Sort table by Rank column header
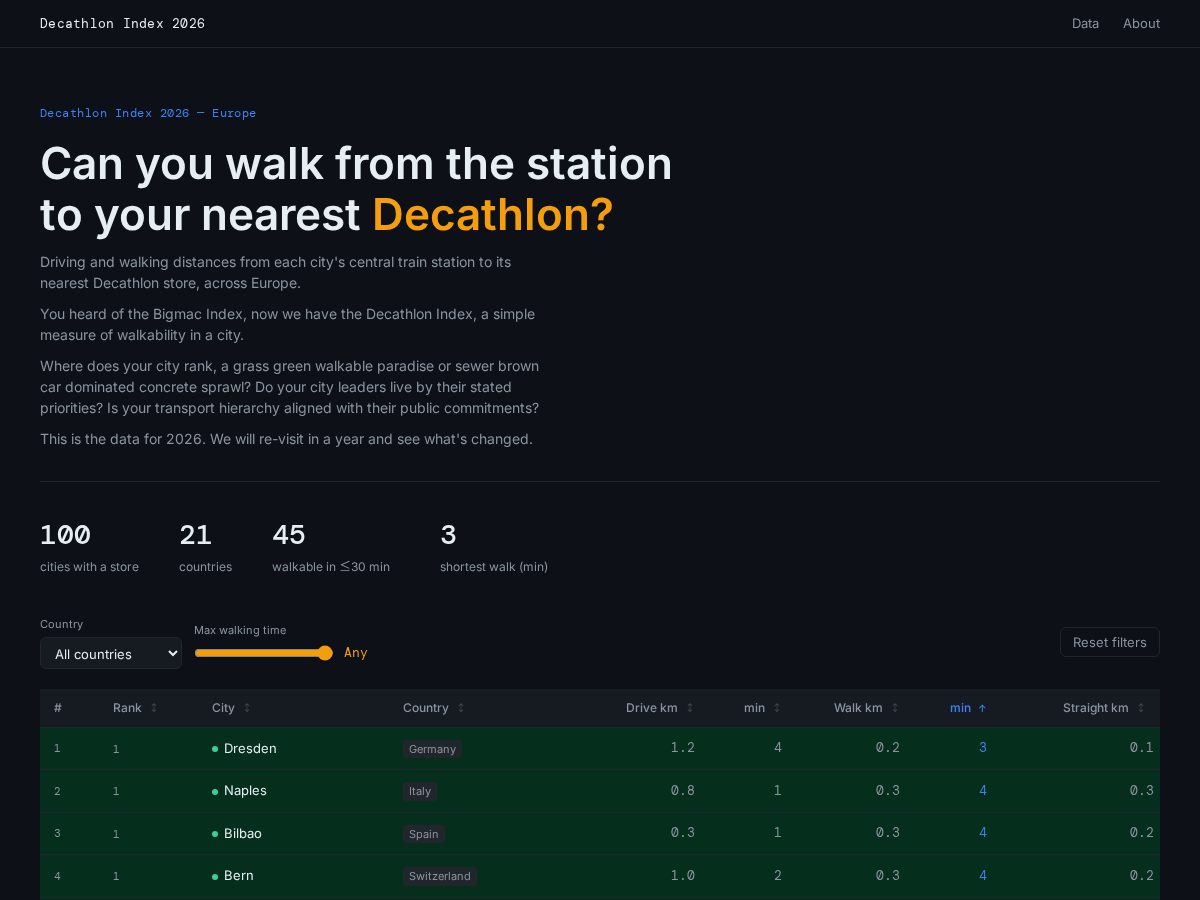Viewport: 1200px width, 900px height. [127, 708]
